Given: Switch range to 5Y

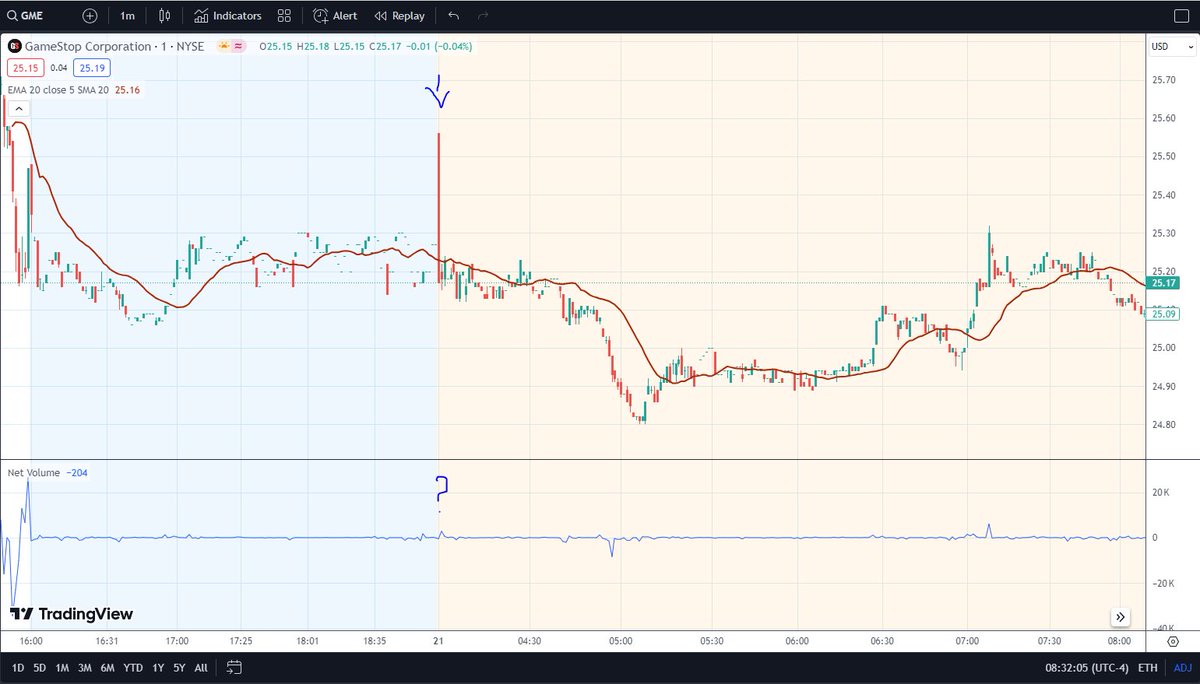Looking at the screenshot, I should (178, 667).
